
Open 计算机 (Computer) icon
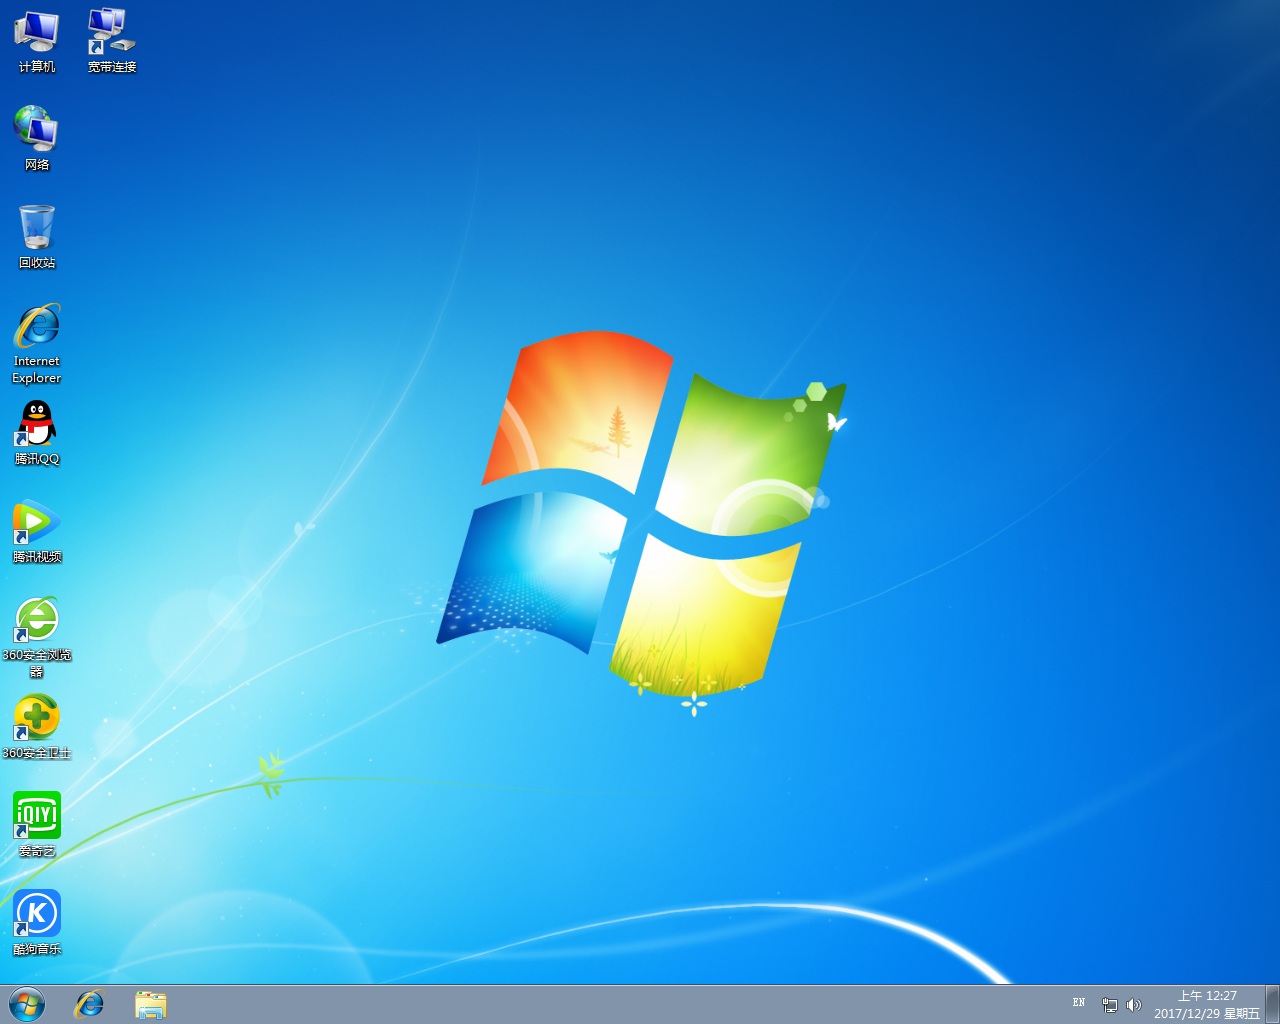click(x=36, y=30)
